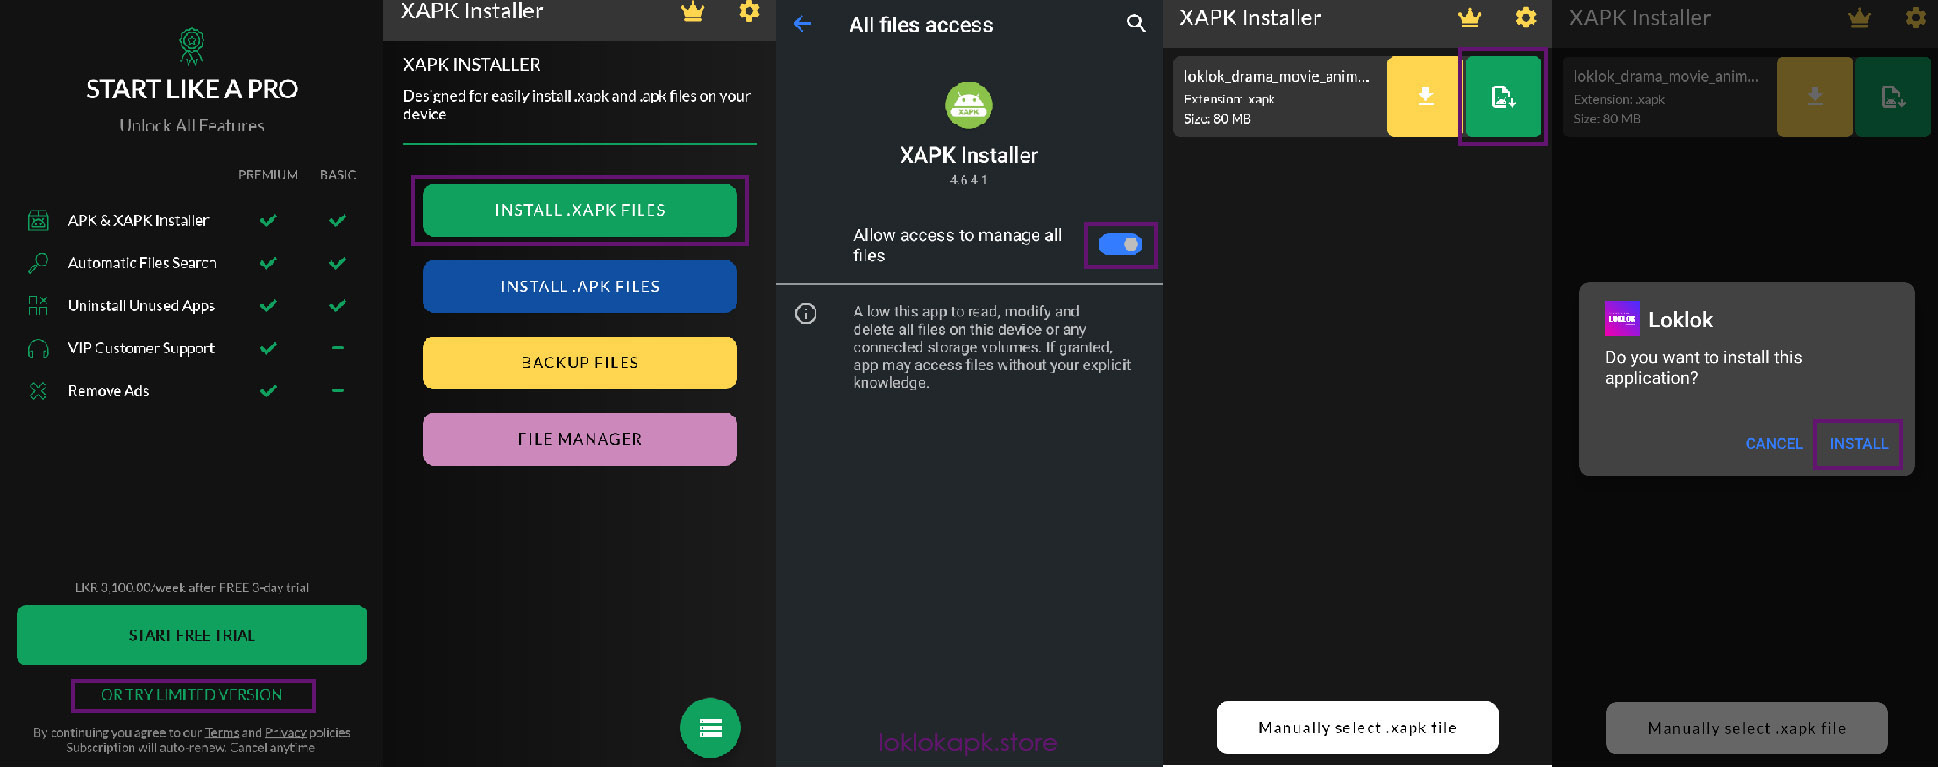Click the APK & XAPK Installer basic checkmark
Image resolution: width=1938 pixels, height=767 pixels.
click(x=338, y=220)
